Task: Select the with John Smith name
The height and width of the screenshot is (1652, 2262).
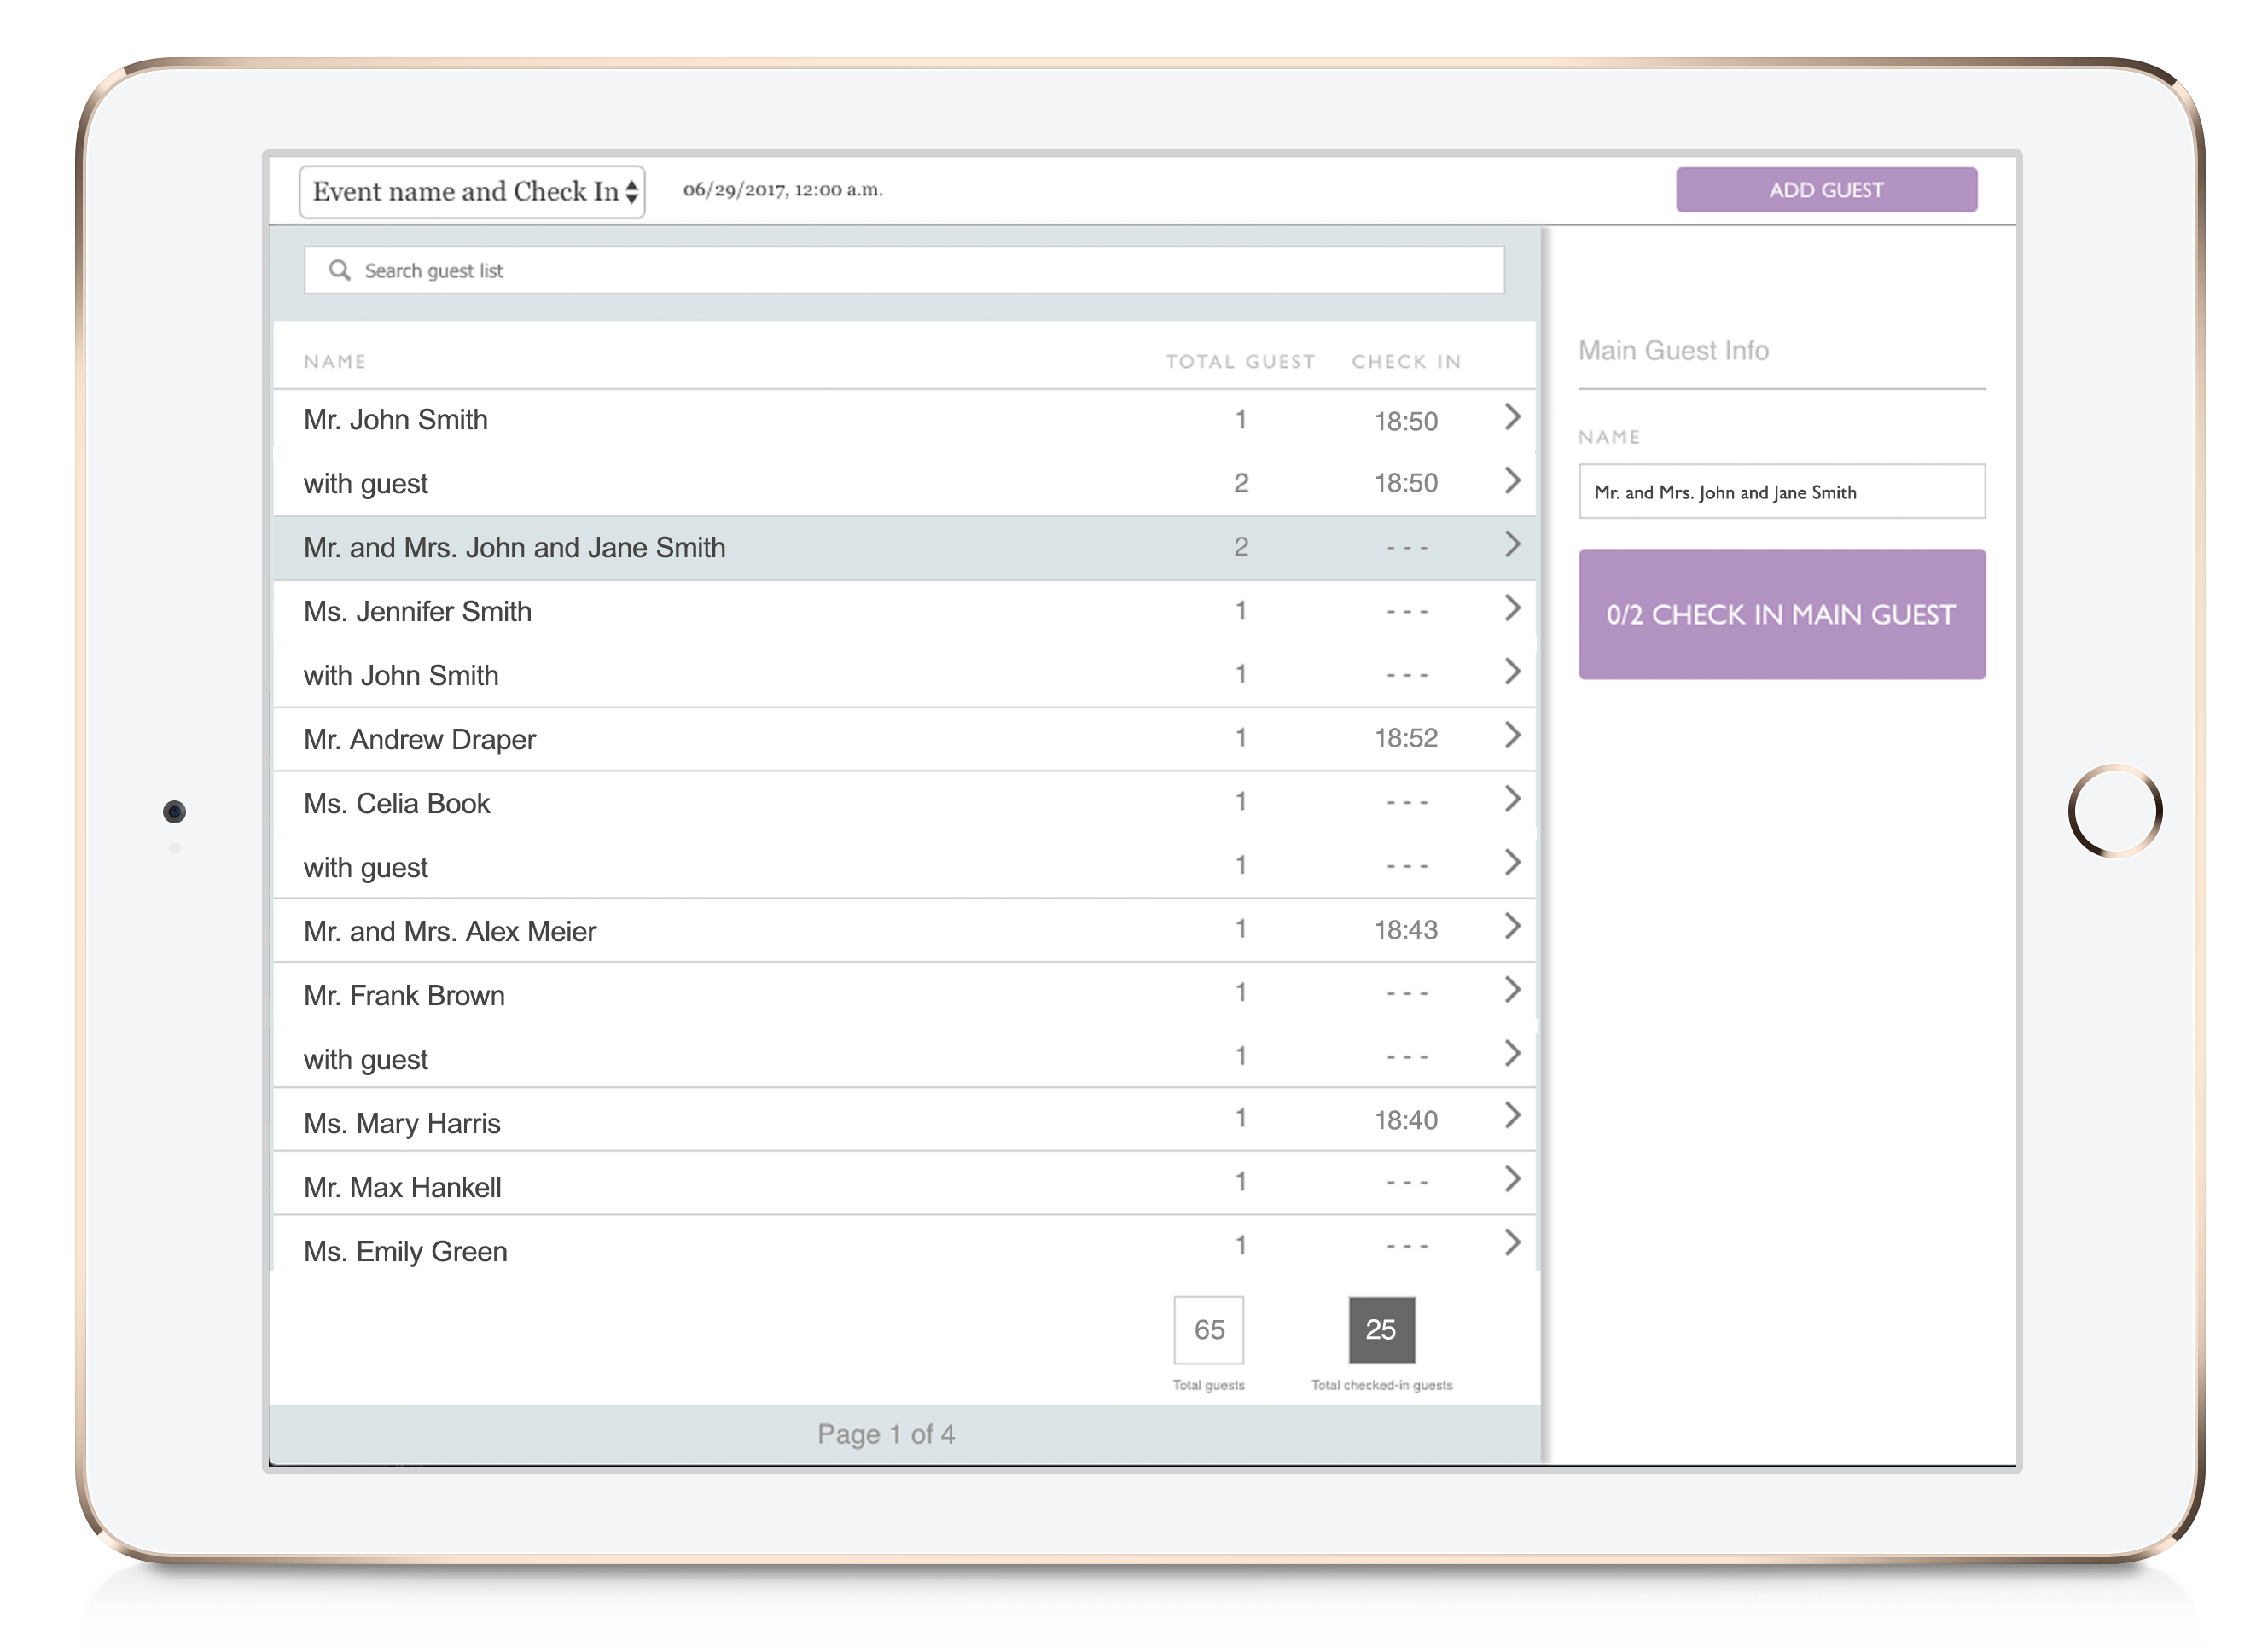Action: click(401, 676)
